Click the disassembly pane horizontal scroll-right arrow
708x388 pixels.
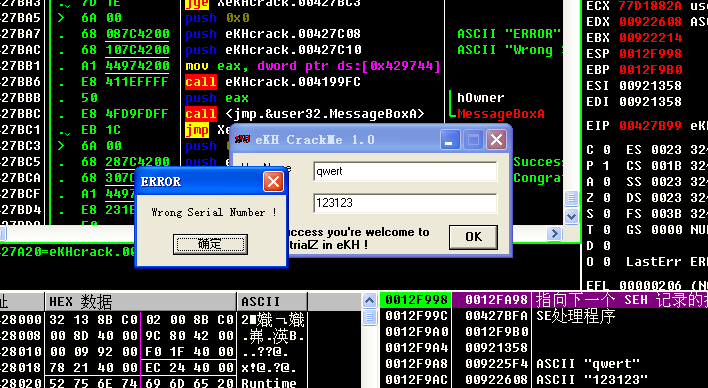coord(554,233)
